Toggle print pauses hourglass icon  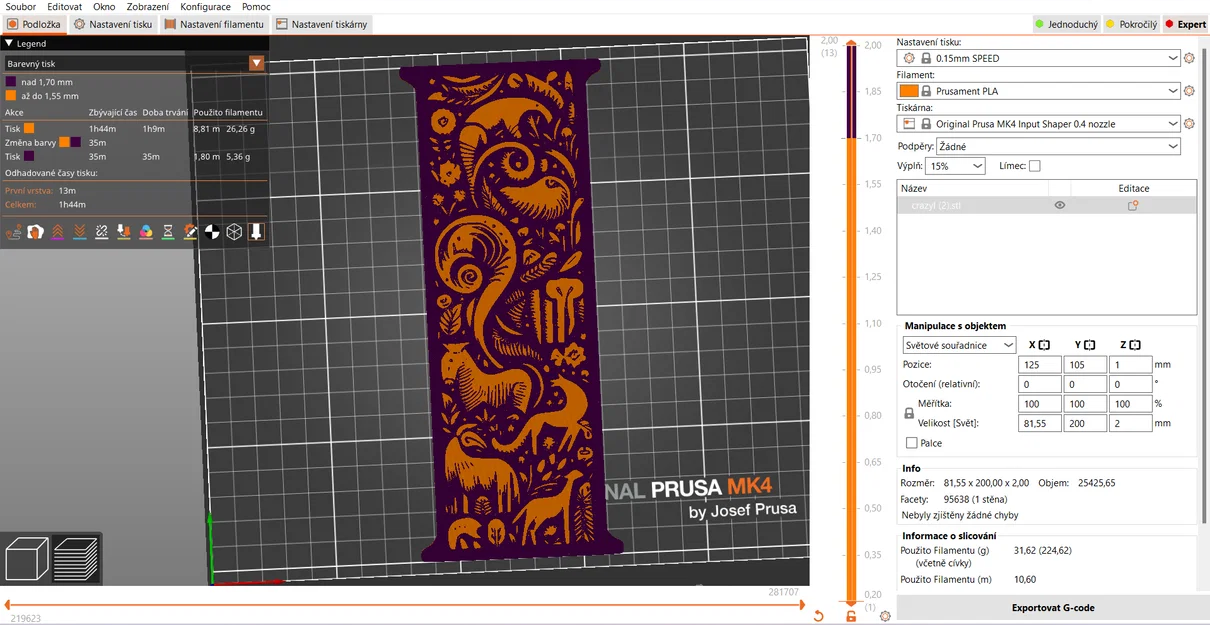click(168, 232)
